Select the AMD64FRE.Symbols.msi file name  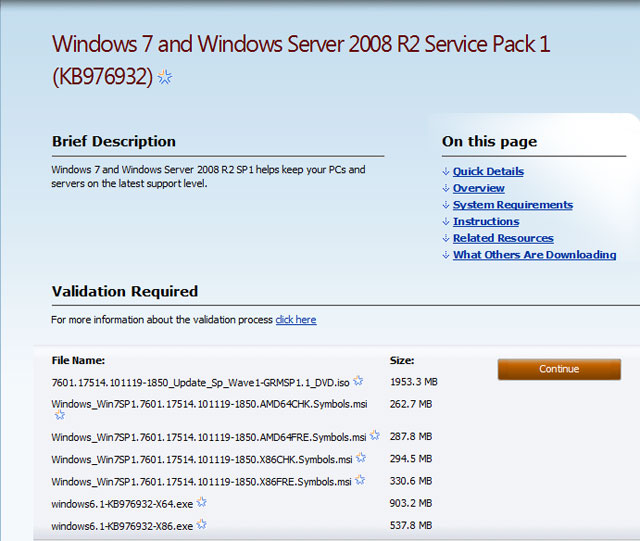pos(209,437)
